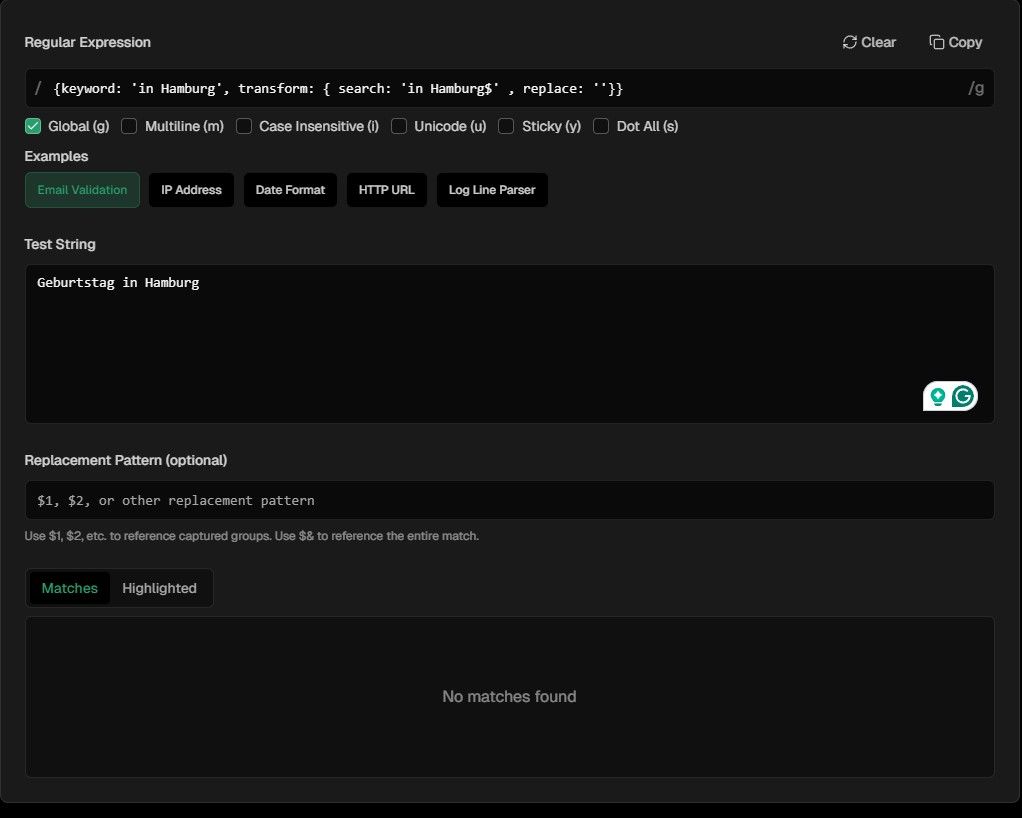Click the Clear refresh icon

point(850,42)
